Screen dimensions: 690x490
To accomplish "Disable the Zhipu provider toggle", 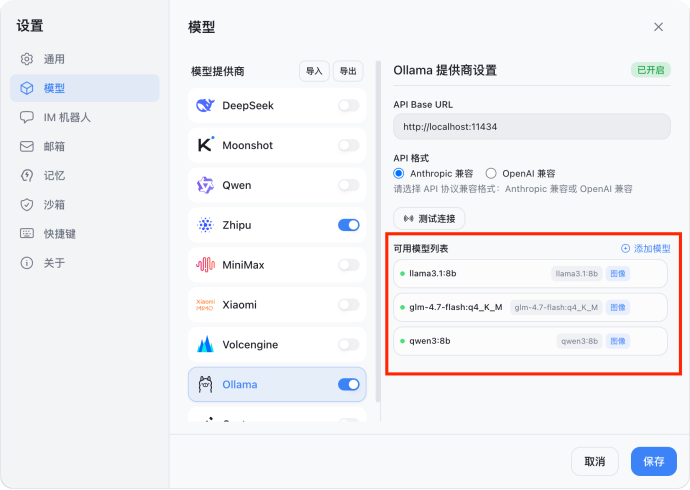I will coord(348,225).
